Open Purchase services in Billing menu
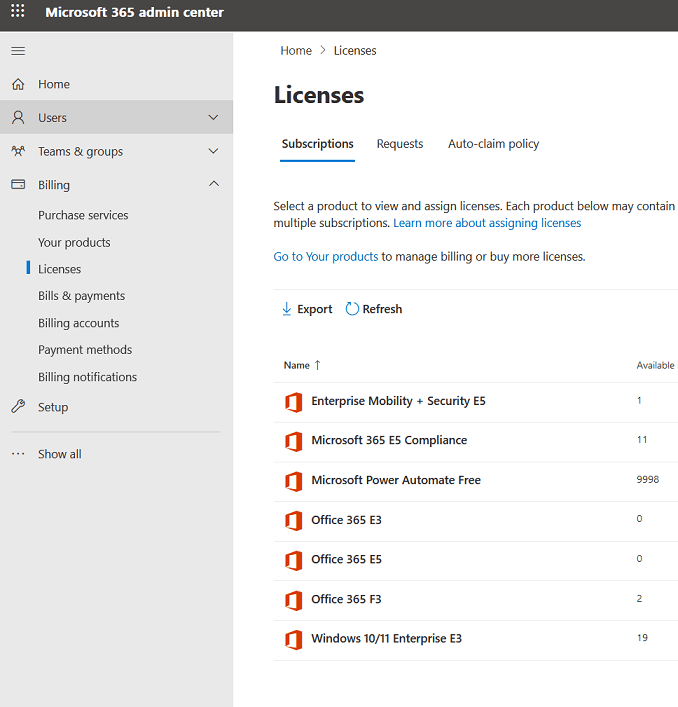Image resolution: width=678 pixels, height=707 pixels. tap(83, 215)
